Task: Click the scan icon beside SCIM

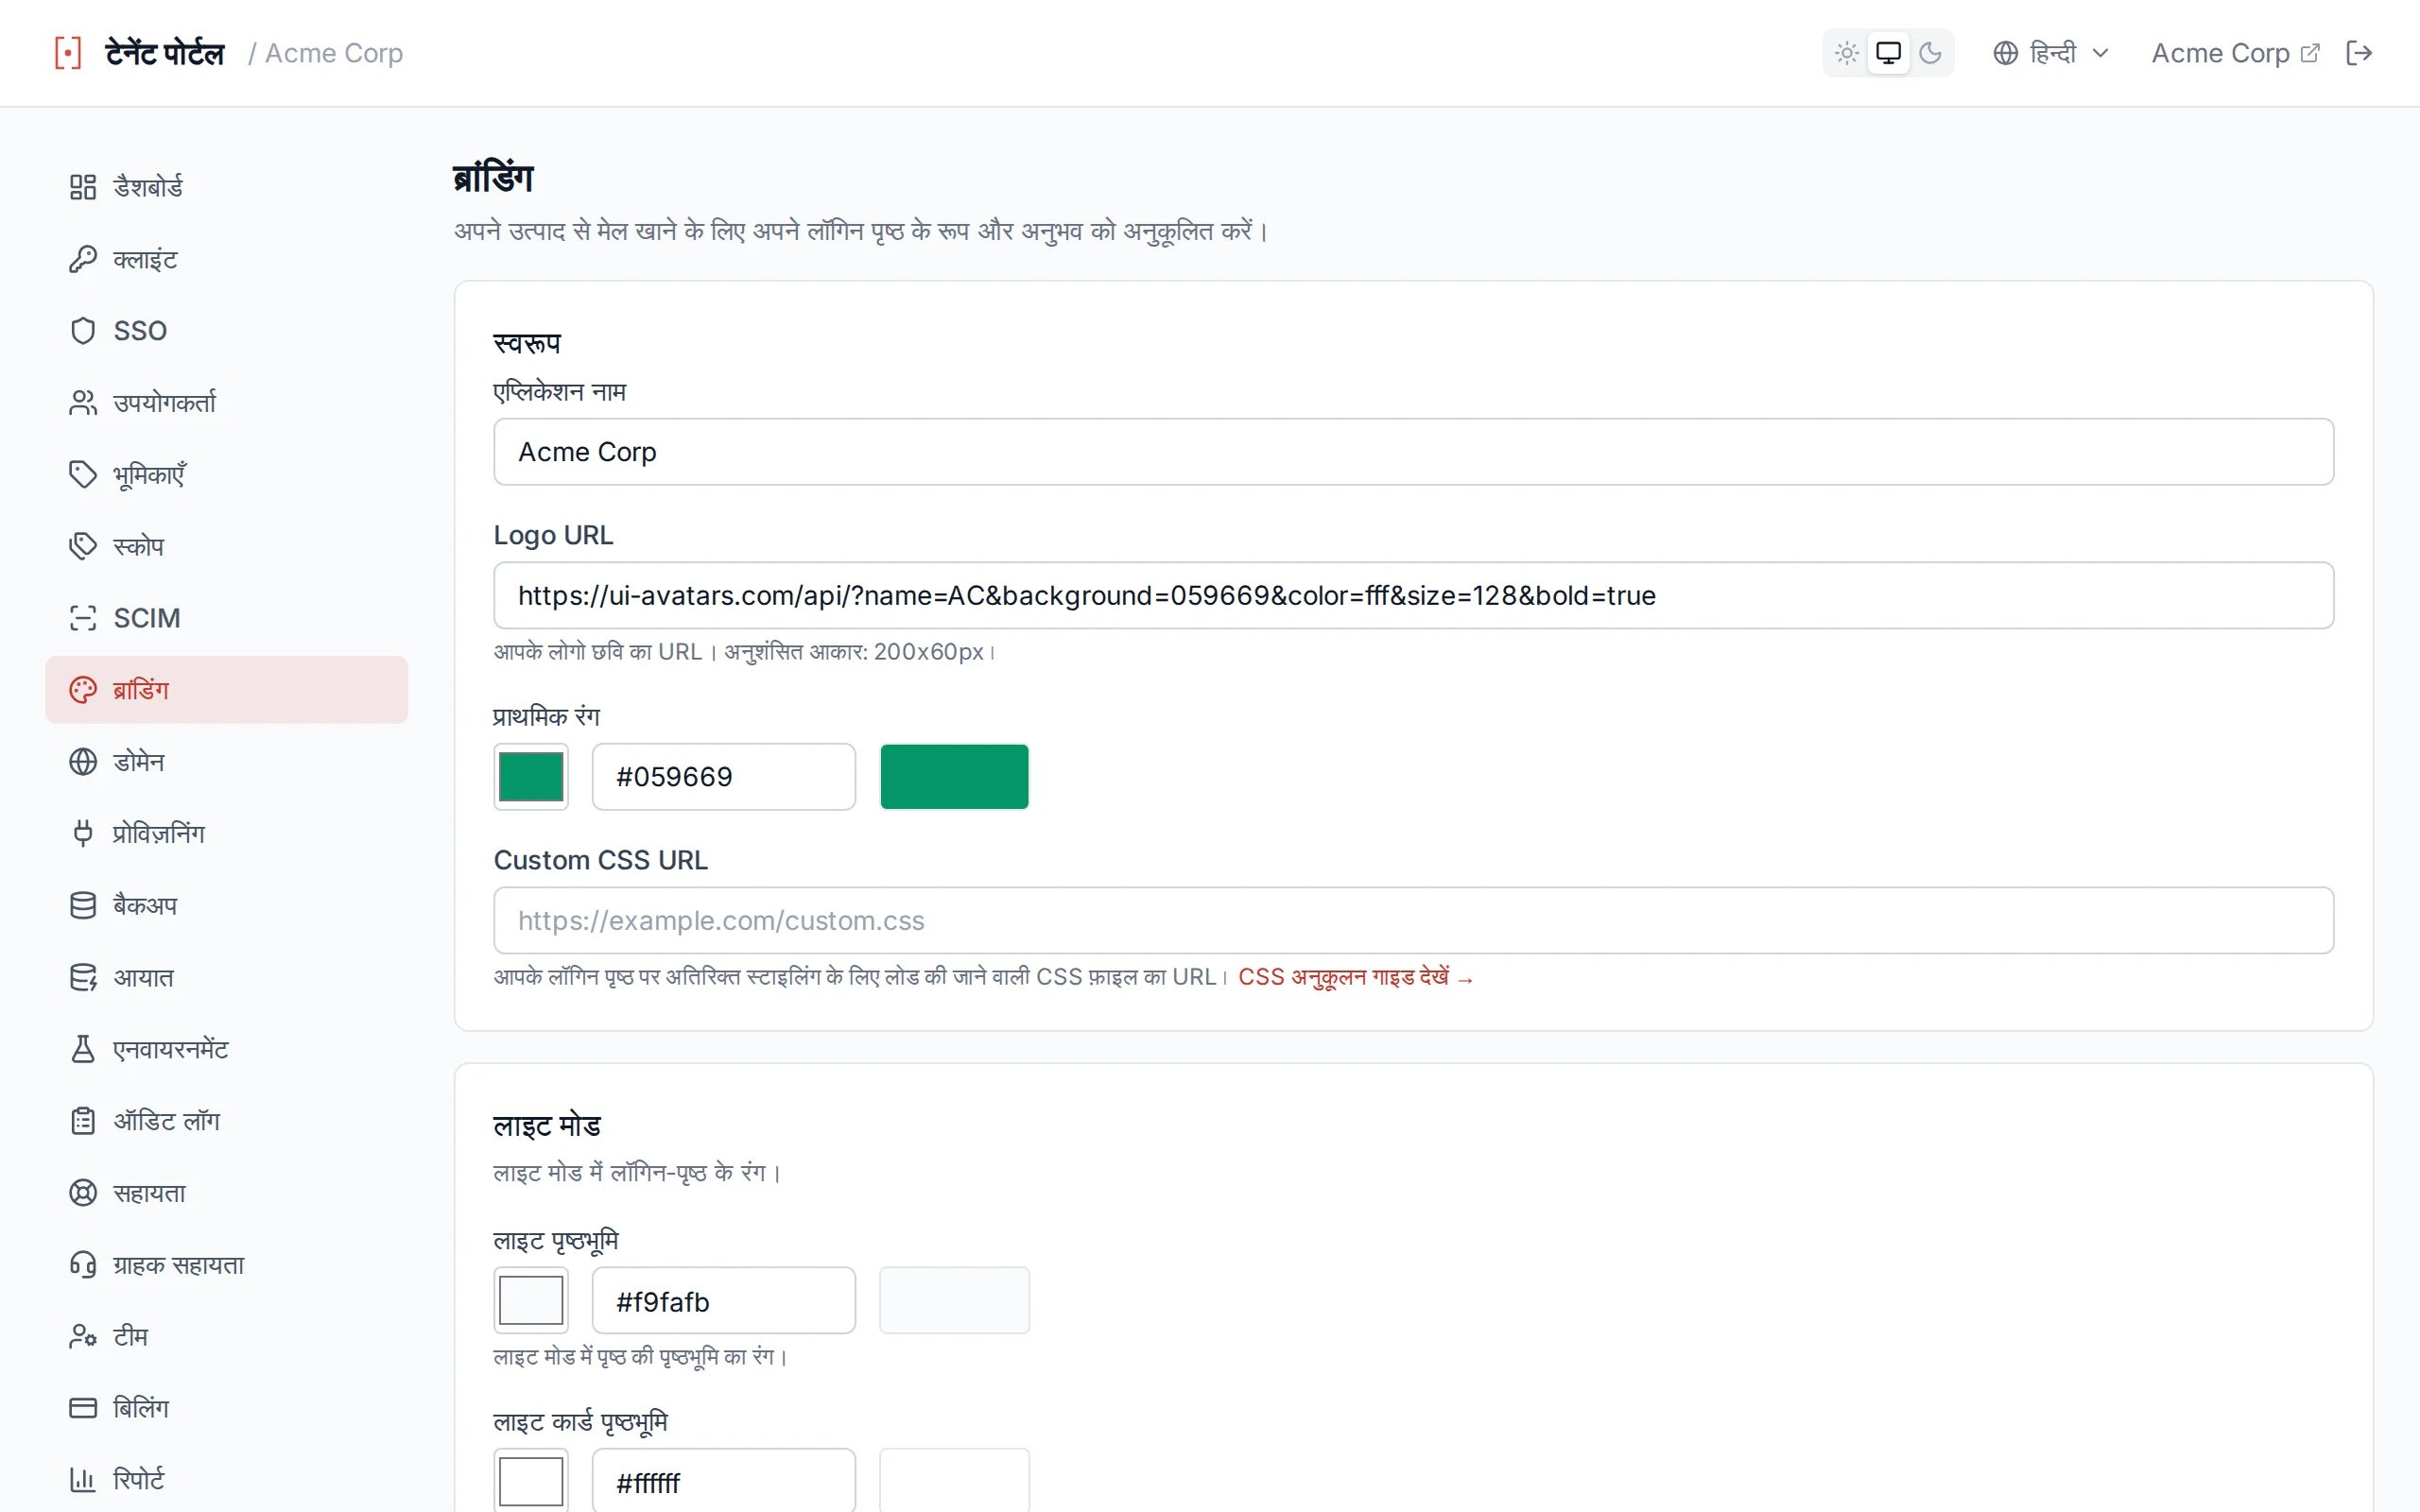Action: [83, 618]
